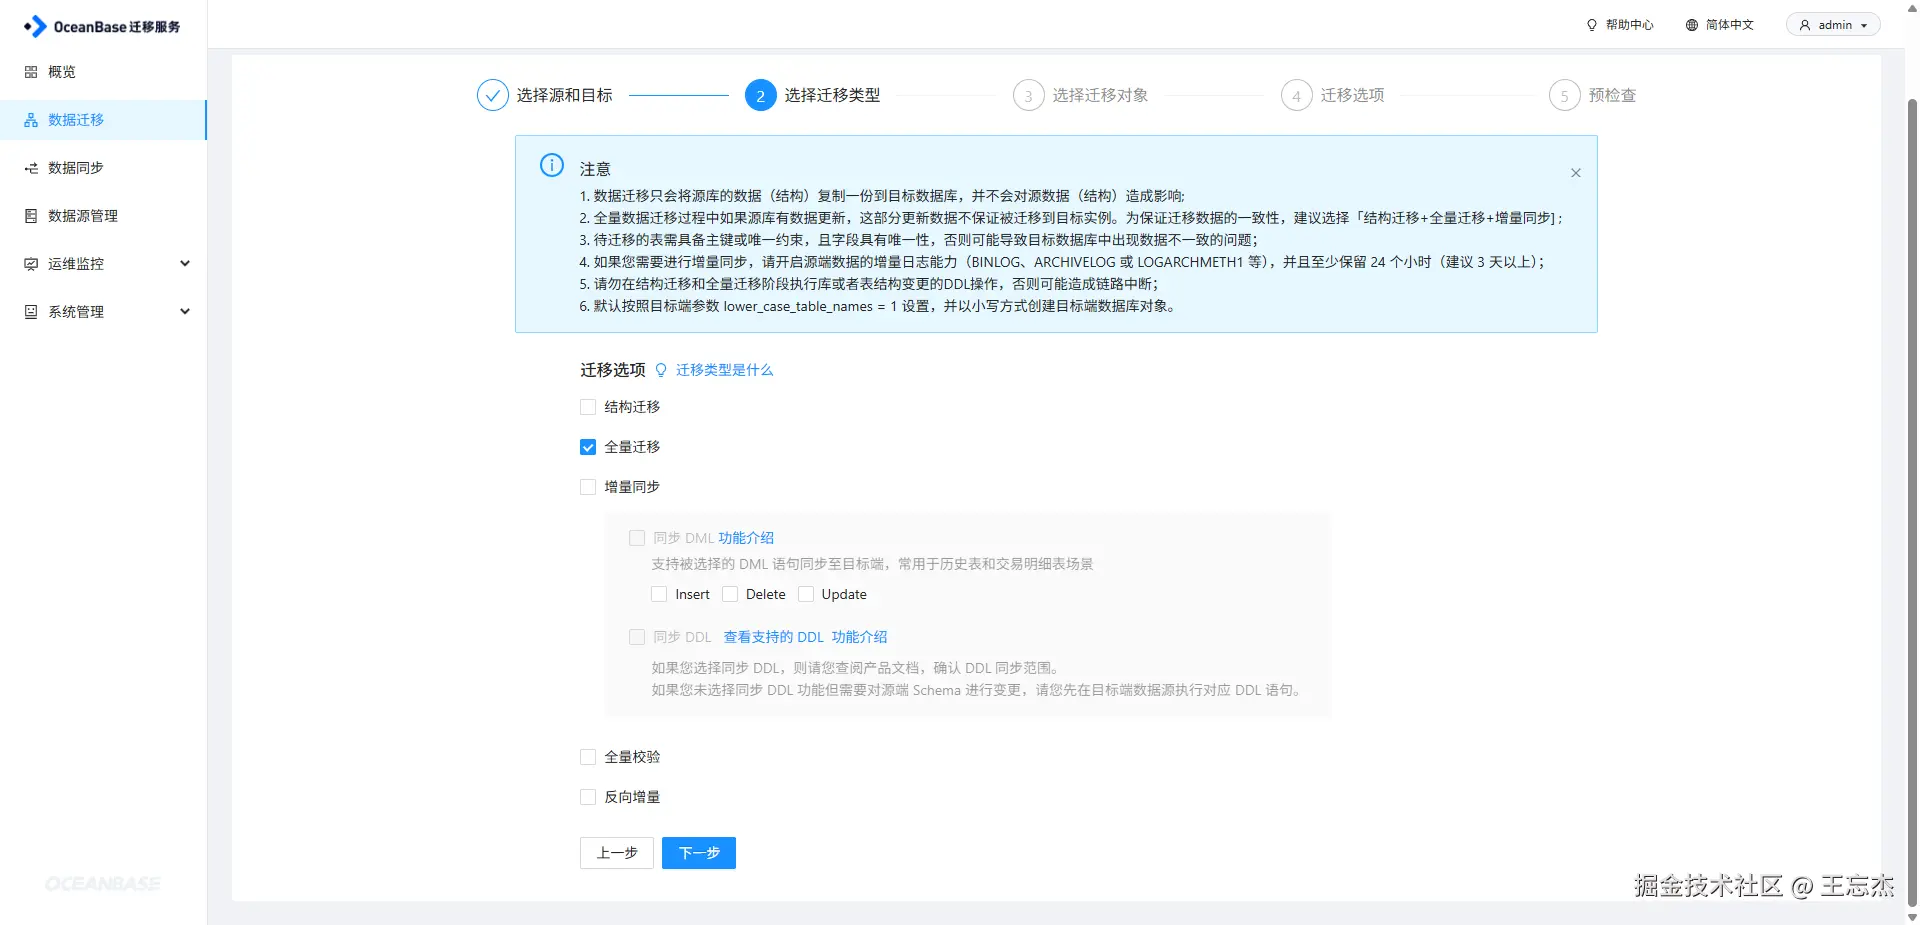Click the lightbulb icon beside 迁移类型是什么
The width and height of the screenshot is (1920, 925).
point(661,370)
